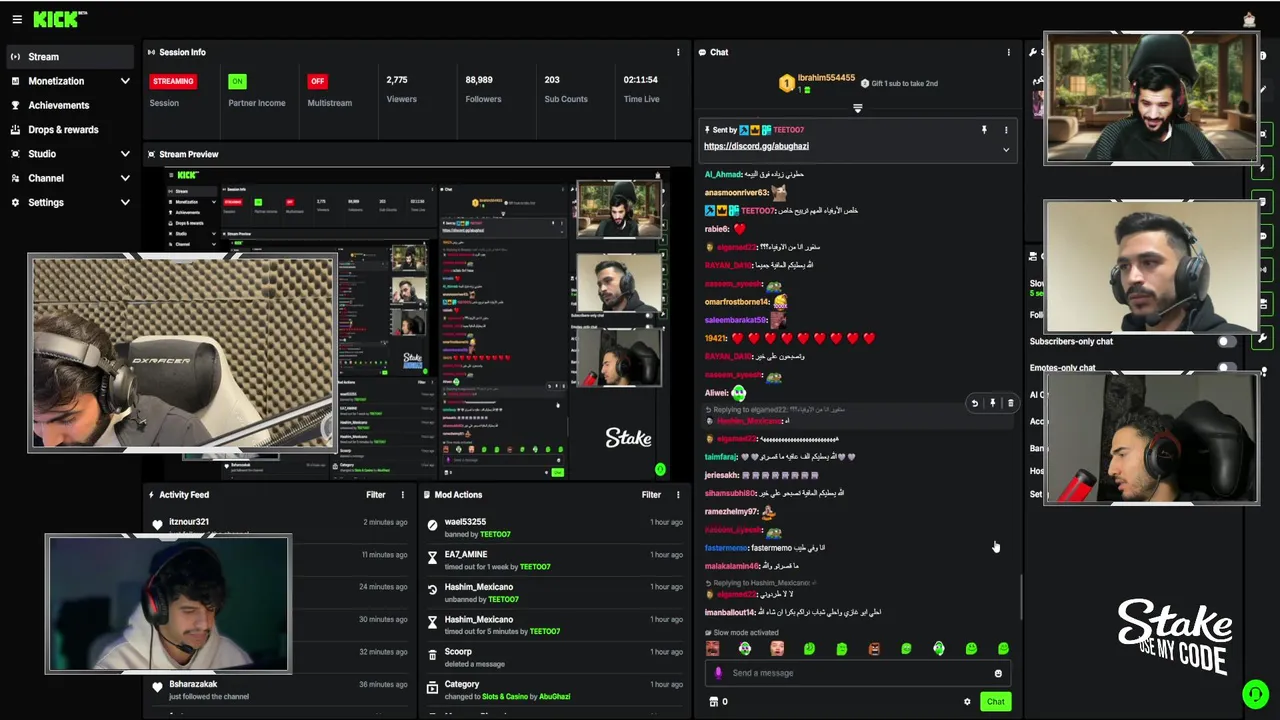Viewport: 1280px width, 720px height.
Task: Click pin icon on hovered chat message
Action: click(x=992, y=403)
